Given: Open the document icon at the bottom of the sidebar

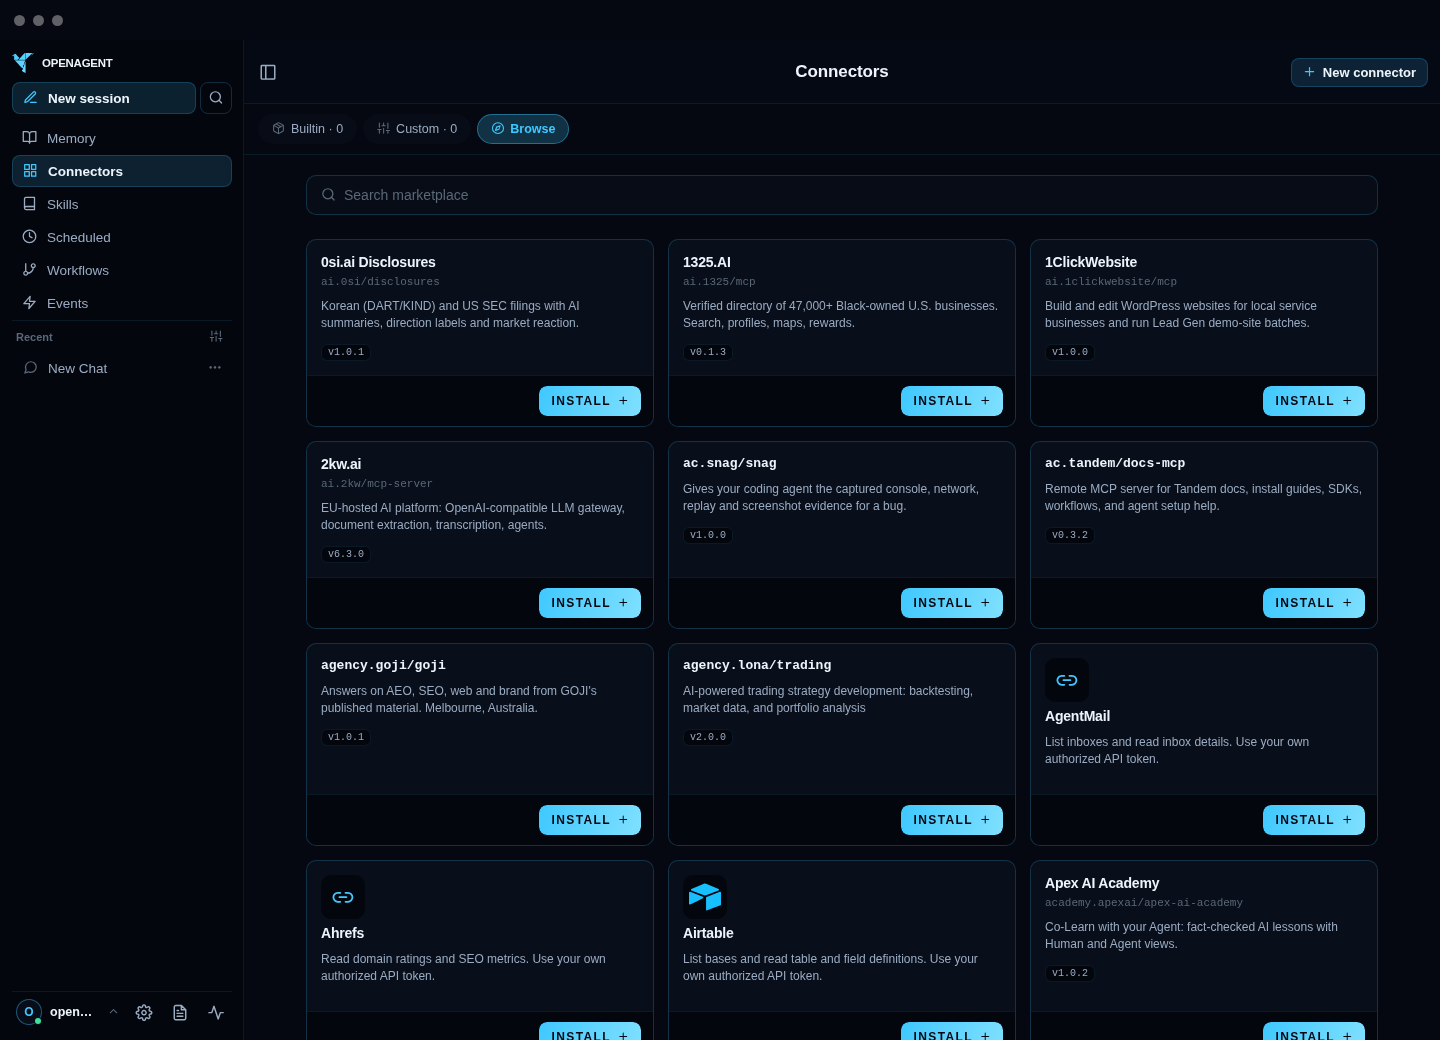Looking at the screenshot, I should pyautogui.click(x=180, y=1012).
